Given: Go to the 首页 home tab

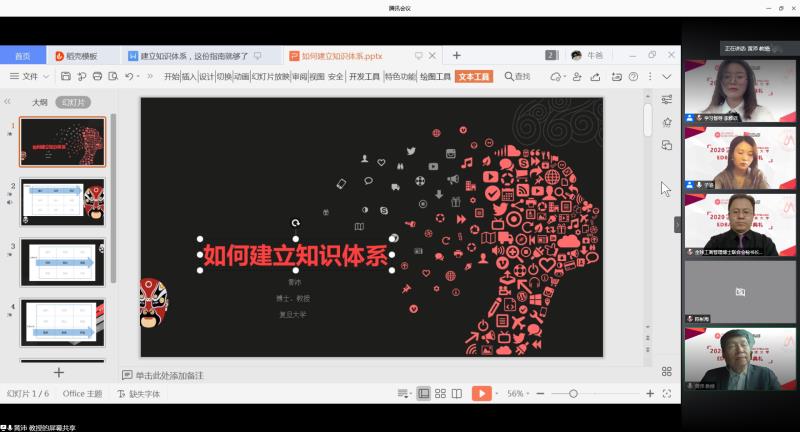Looking at the screenshot, I should tap(23, 56).
